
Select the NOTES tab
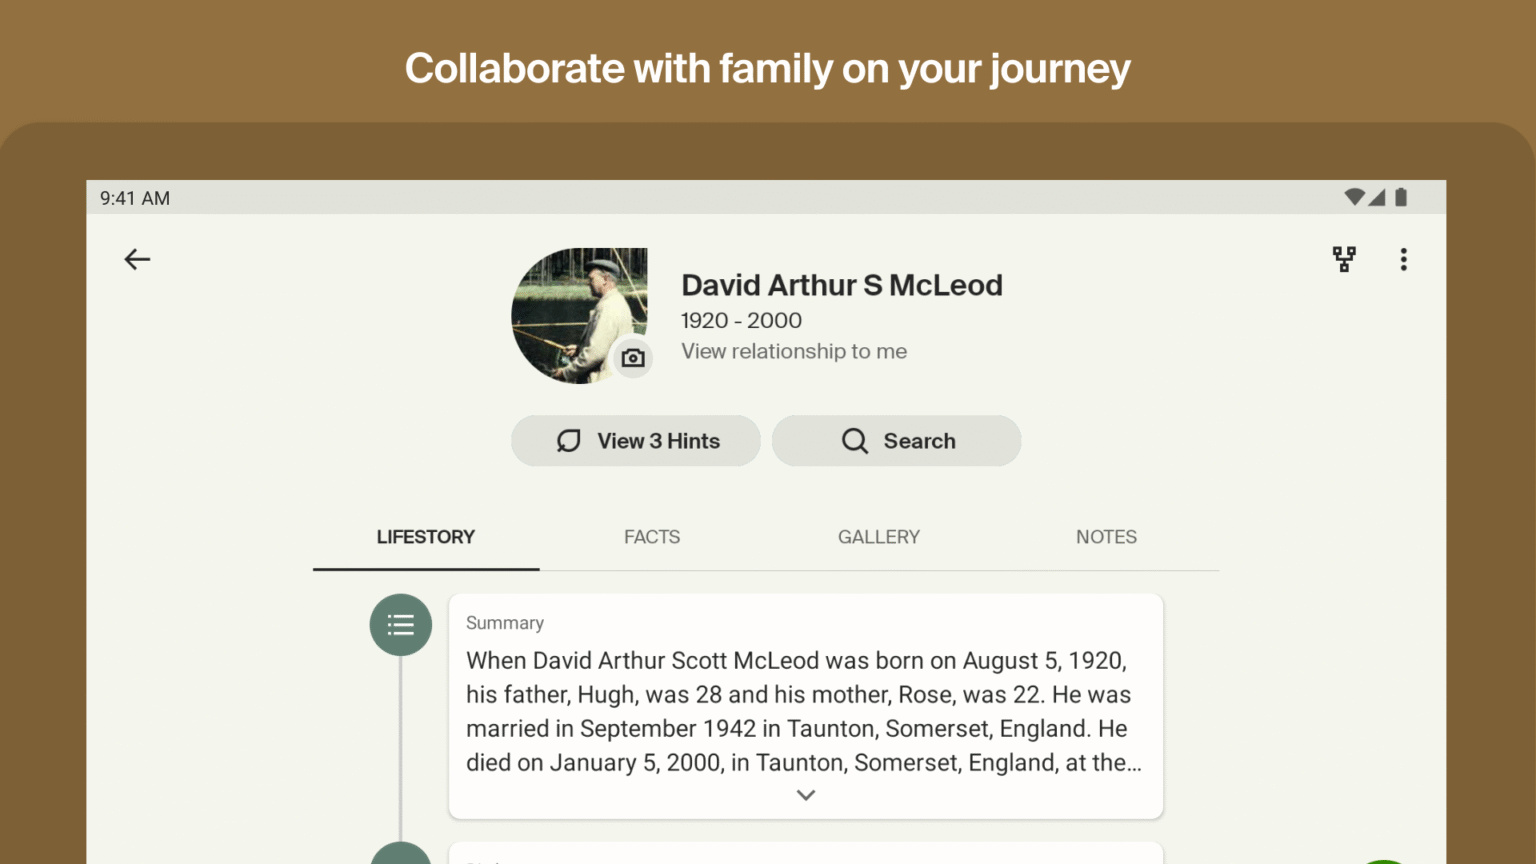click(x=1106, y=537)
